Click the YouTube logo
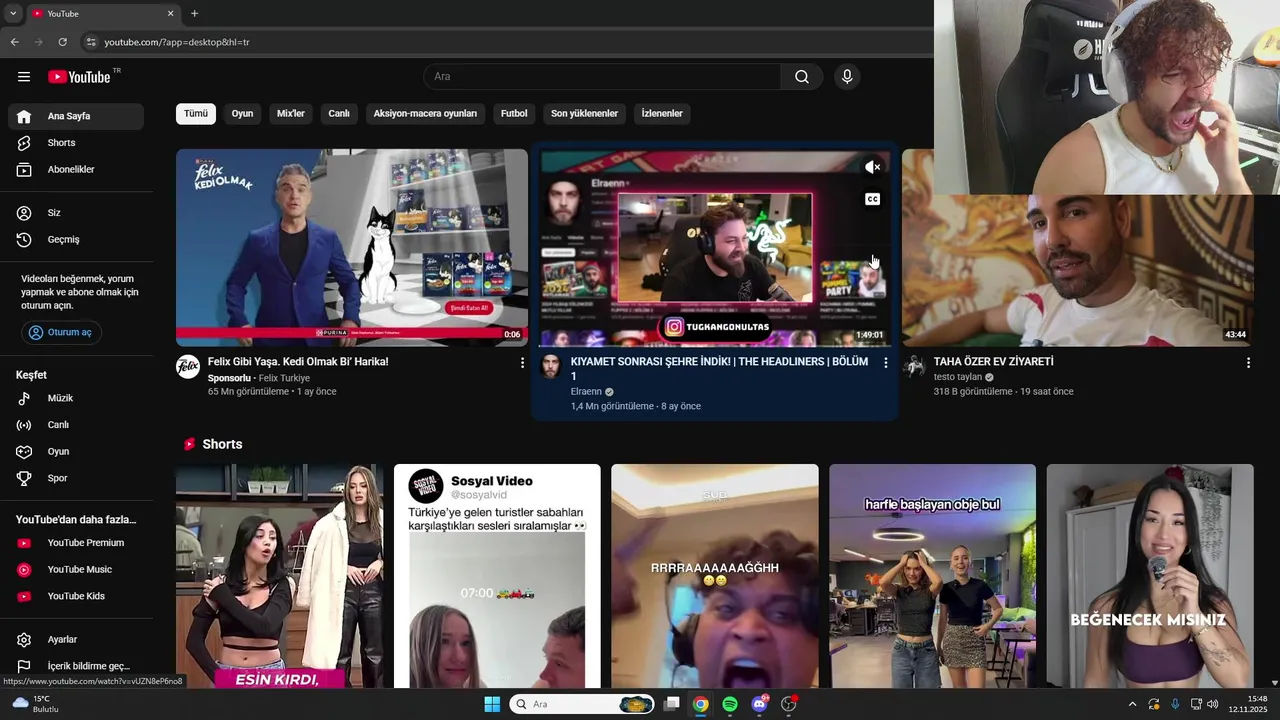 point(79,77)
